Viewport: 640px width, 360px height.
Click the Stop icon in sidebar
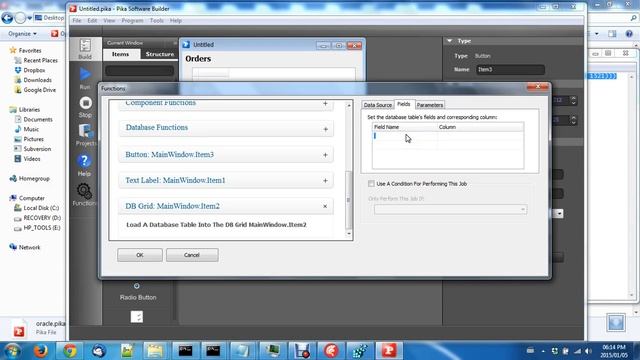[x=85, y=103]
